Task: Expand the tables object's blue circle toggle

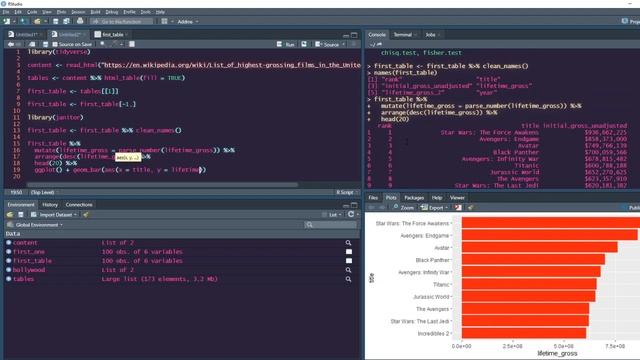Action: [x=9, y=279]
